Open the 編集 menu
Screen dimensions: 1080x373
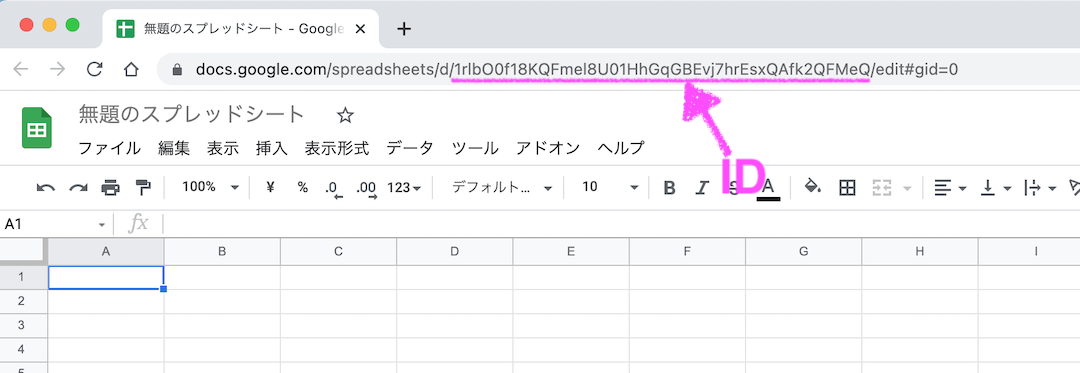(x=174, y=148)
